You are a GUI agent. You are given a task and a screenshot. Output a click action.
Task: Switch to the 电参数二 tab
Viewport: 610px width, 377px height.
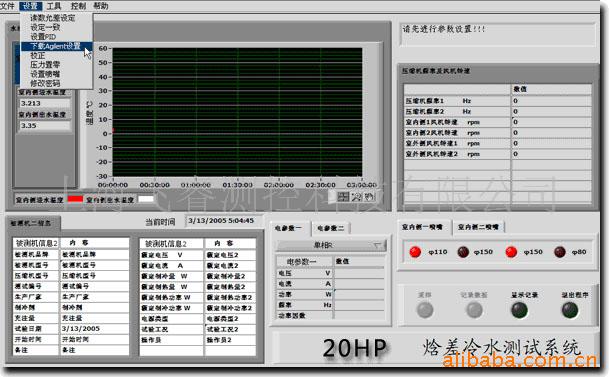click(x=330, y=228)
